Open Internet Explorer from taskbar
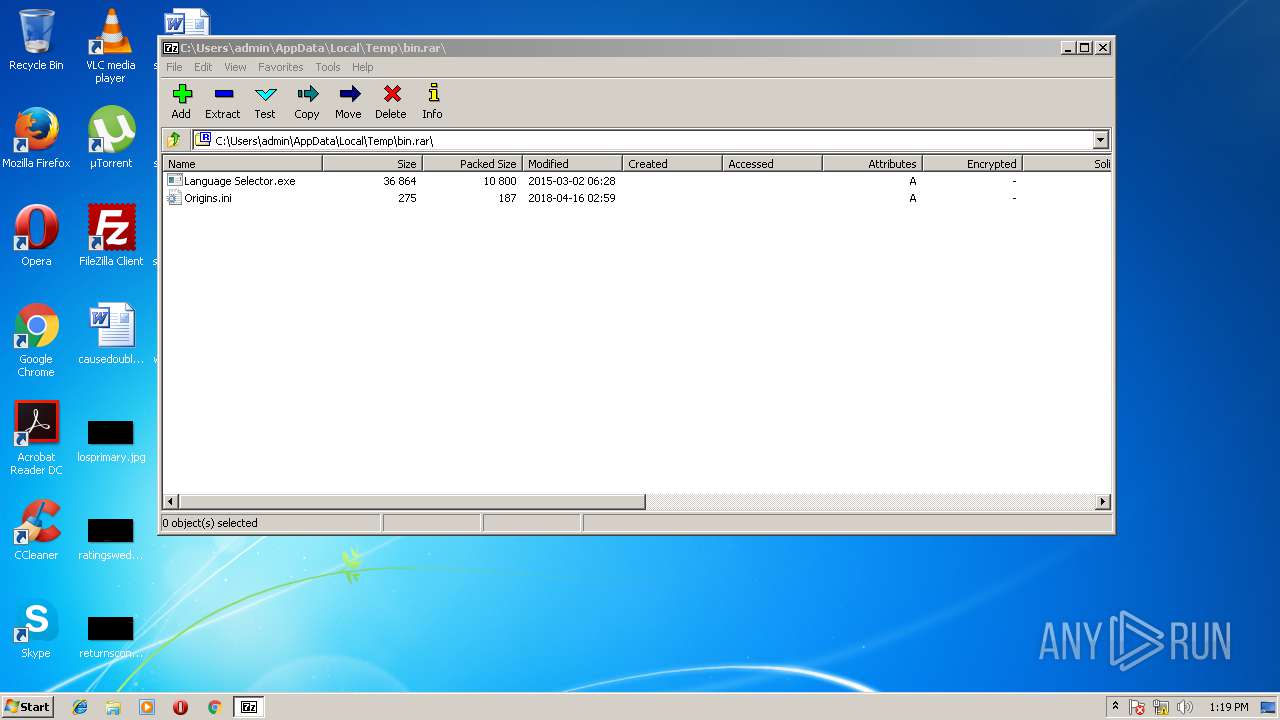The height and width of the screenshot is (720, 1280). (x=80, y=707)
